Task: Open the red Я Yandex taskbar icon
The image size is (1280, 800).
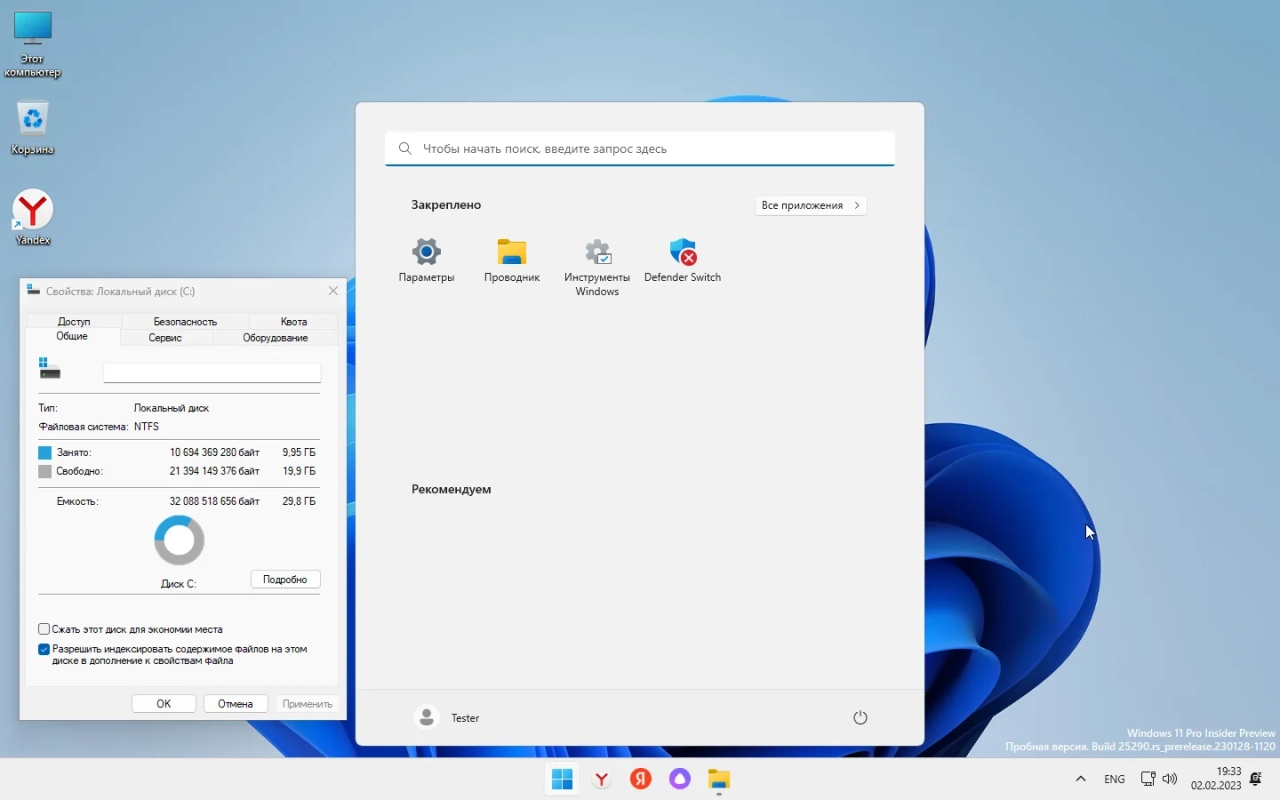Action: click(x=641, y=779)
